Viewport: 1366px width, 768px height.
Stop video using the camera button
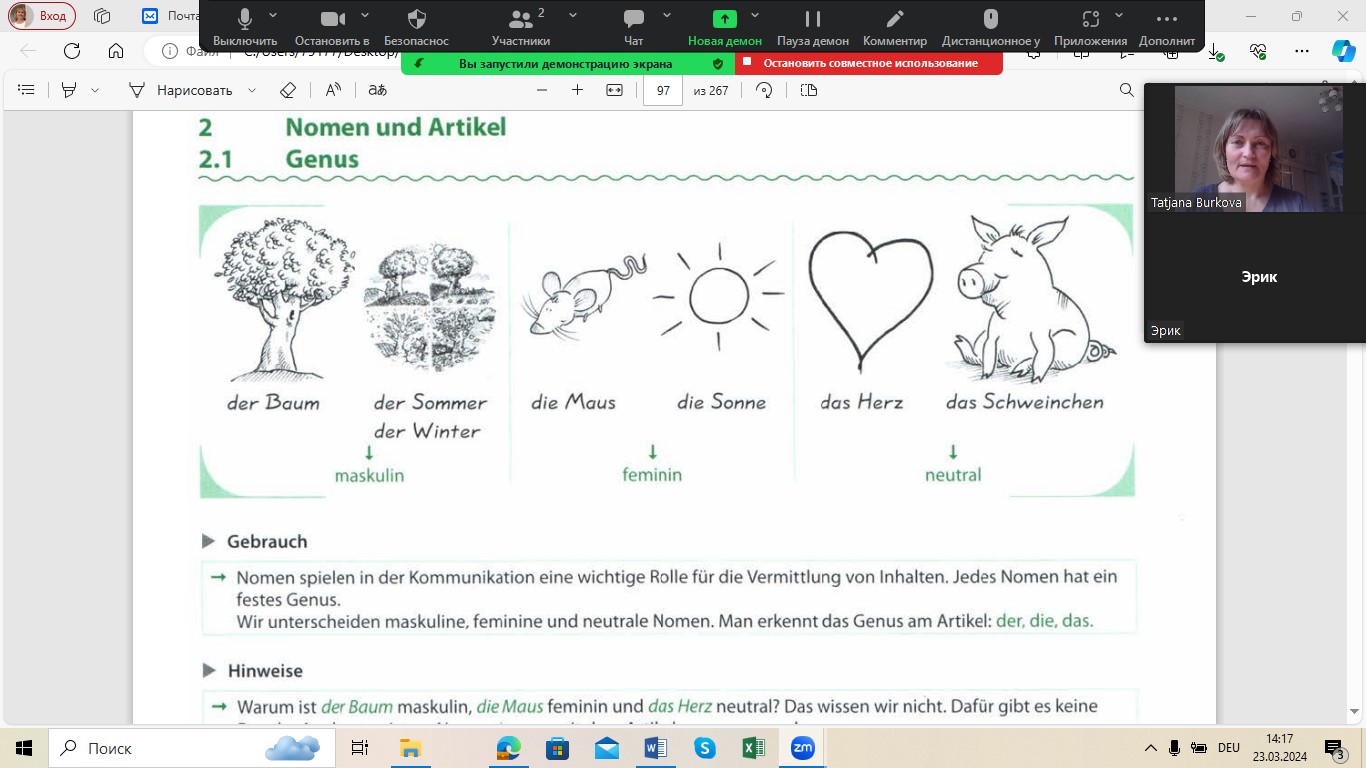(x=332, y=20)
